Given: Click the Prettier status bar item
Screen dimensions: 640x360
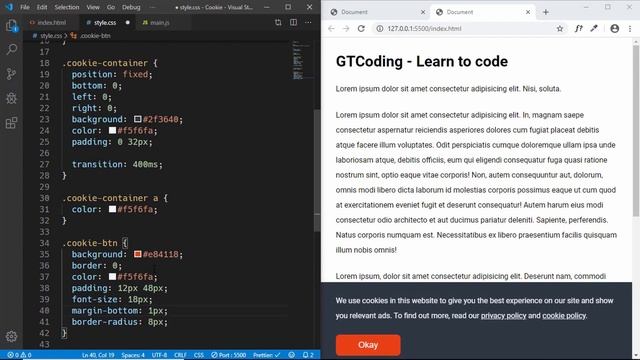Looking at the screenshot, I should pyautogui.click(x=266, y=355).
